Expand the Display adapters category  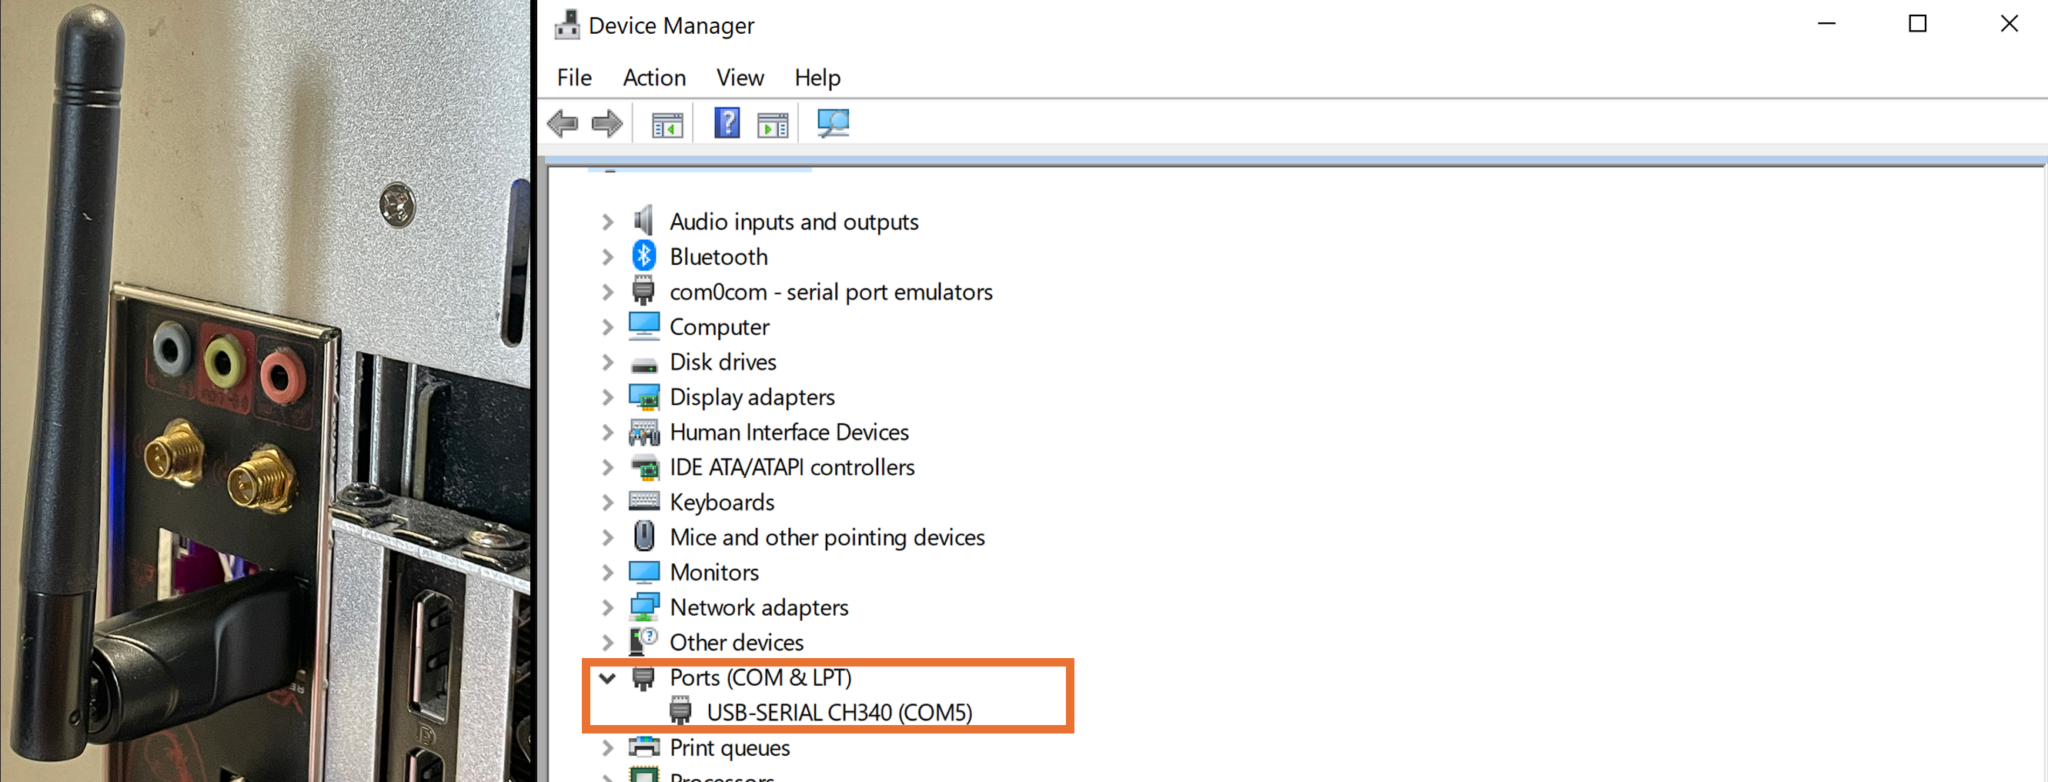(x=608, y=398)
